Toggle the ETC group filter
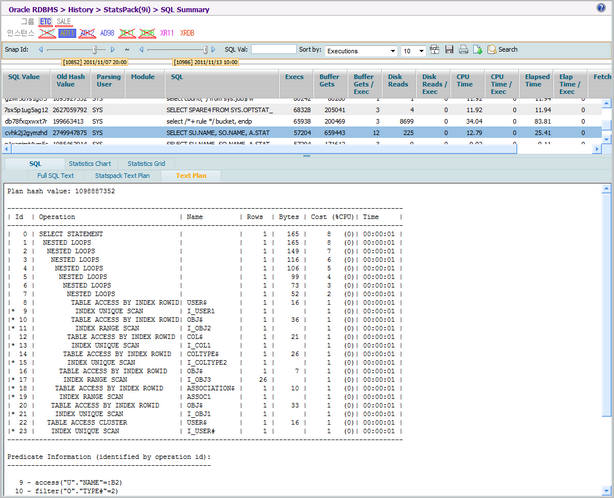The image size is (614, 498). [45, 22]
